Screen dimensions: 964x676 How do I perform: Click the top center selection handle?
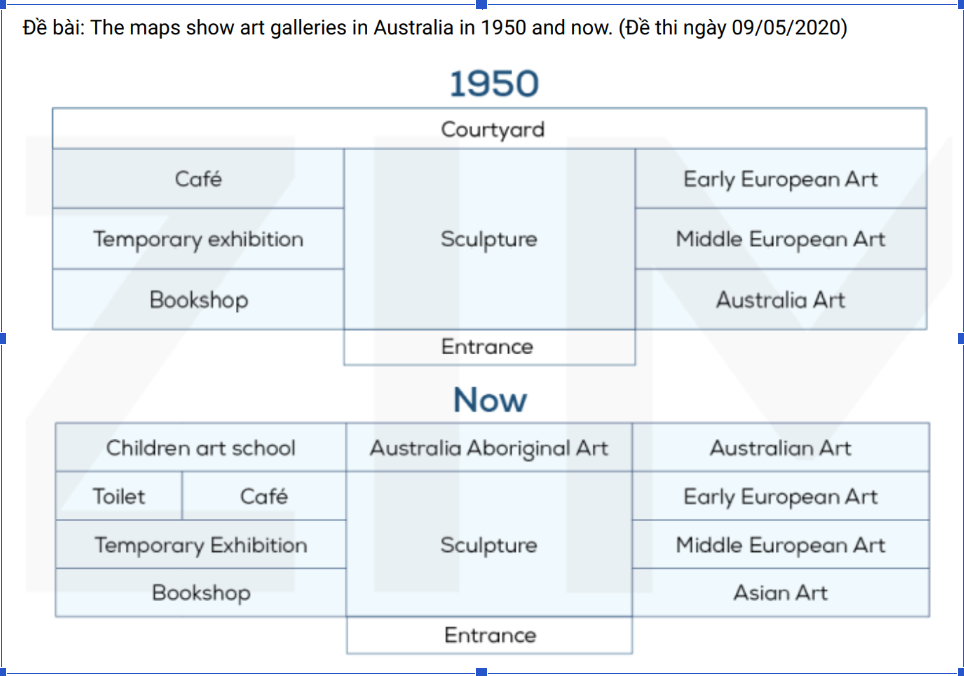[481, 4]
